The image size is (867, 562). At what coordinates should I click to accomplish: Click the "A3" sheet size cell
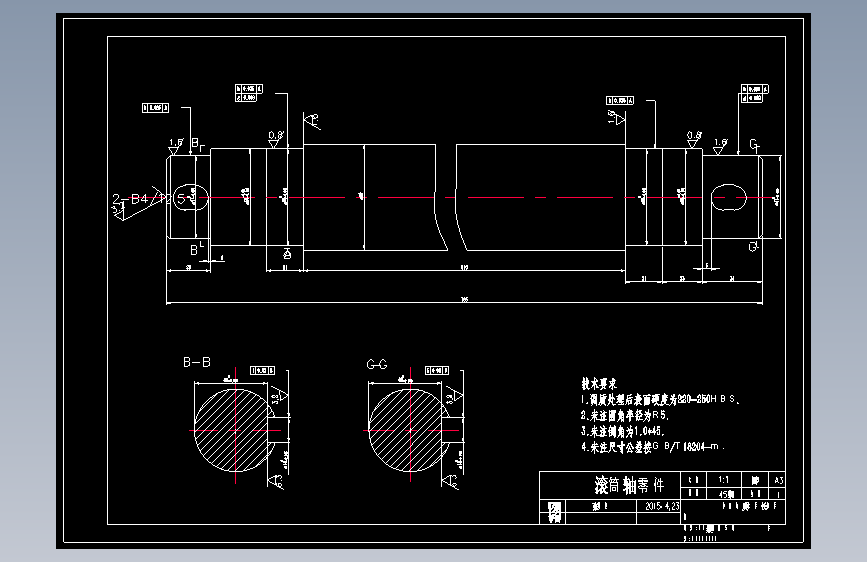[x=779, y=480]
